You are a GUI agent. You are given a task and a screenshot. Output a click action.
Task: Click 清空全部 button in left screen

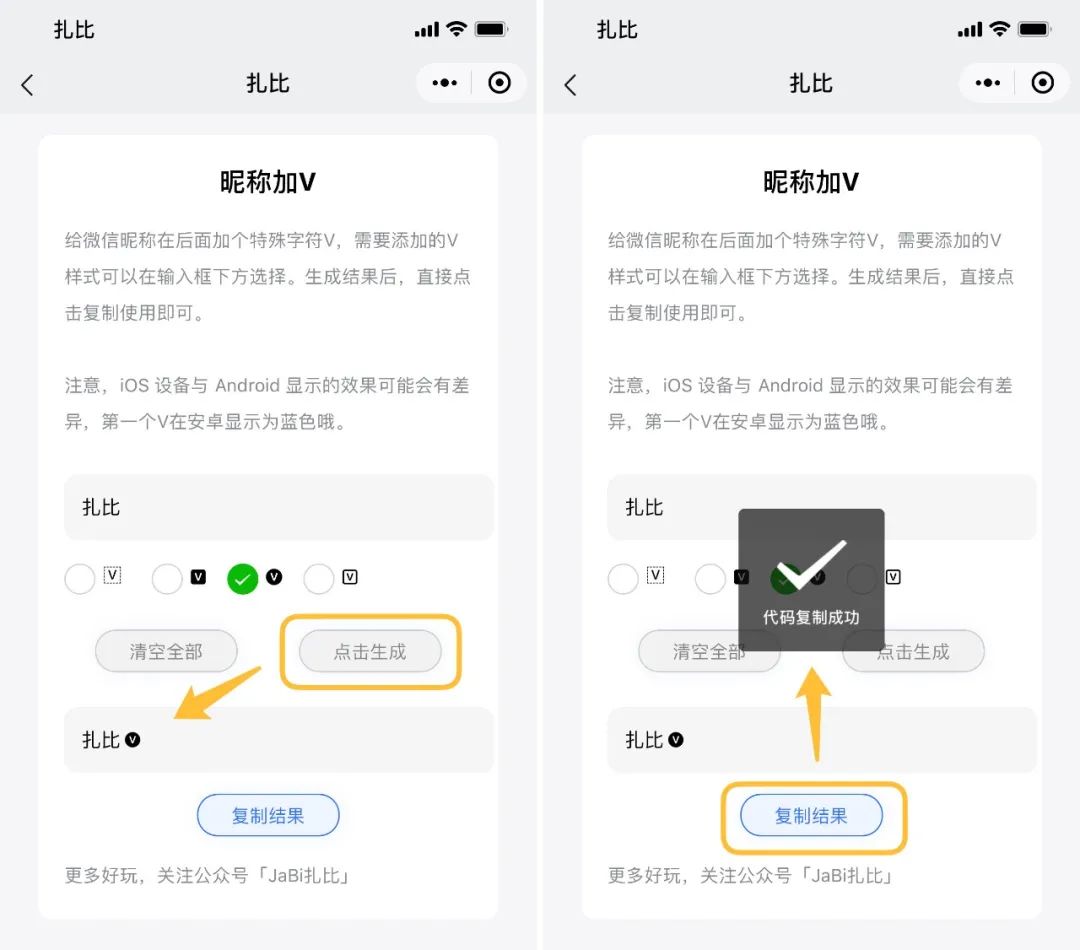pyautogui.click(x=166, y=651)
